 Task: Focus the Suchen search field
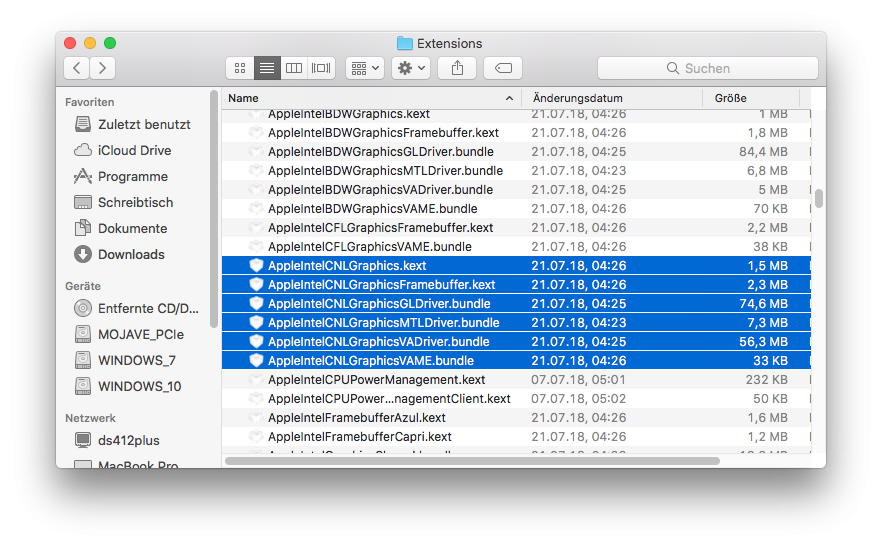pyautogui.click(x=708, y=68)
